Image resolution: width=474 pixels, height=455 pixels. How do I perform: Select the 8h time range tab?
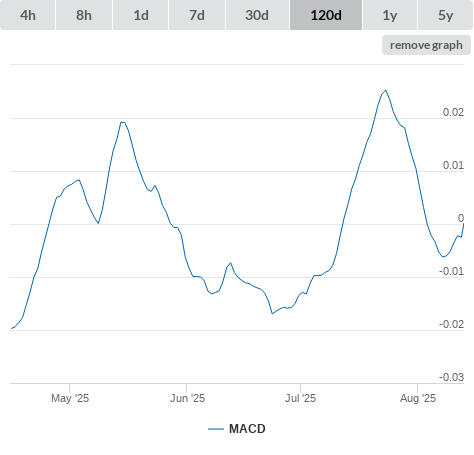pos(84,15)
